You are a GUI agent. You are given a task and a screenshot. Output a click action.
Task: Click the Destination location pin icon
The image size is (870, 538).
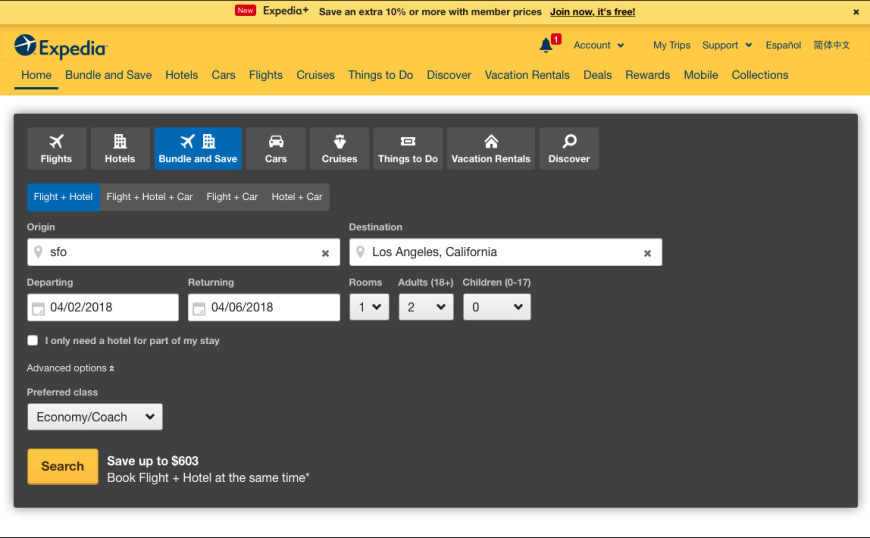coord(360,252)
